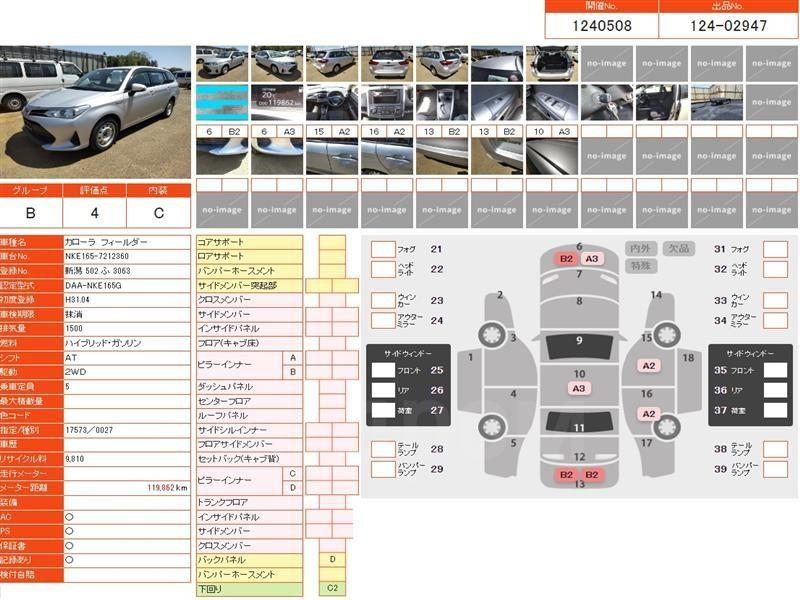The image size is (800, 600).
Task: Select the drive type value 2WD
Action: click(x=76, y=372)
